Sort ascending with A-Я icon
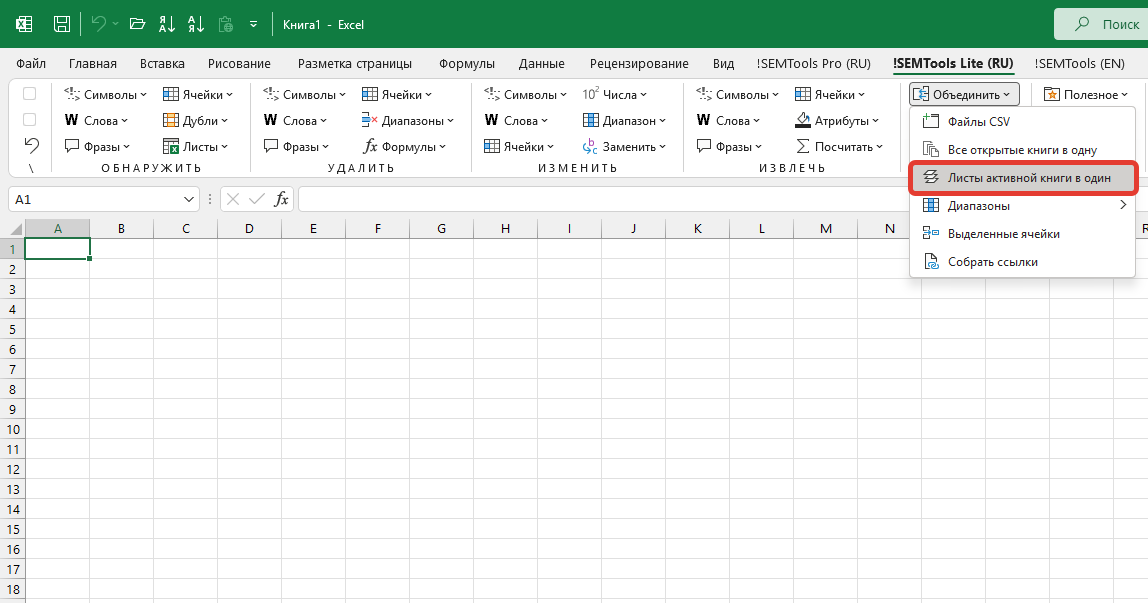The image size is (1148, 603). click(x=167, y=24)
